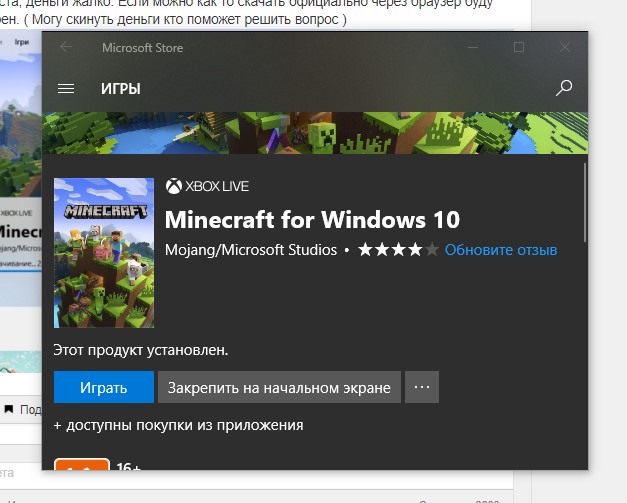Select Этот продукт установлен status text
Image resolution: width=627 pixels, height=503 pixels.
(141, 350)
